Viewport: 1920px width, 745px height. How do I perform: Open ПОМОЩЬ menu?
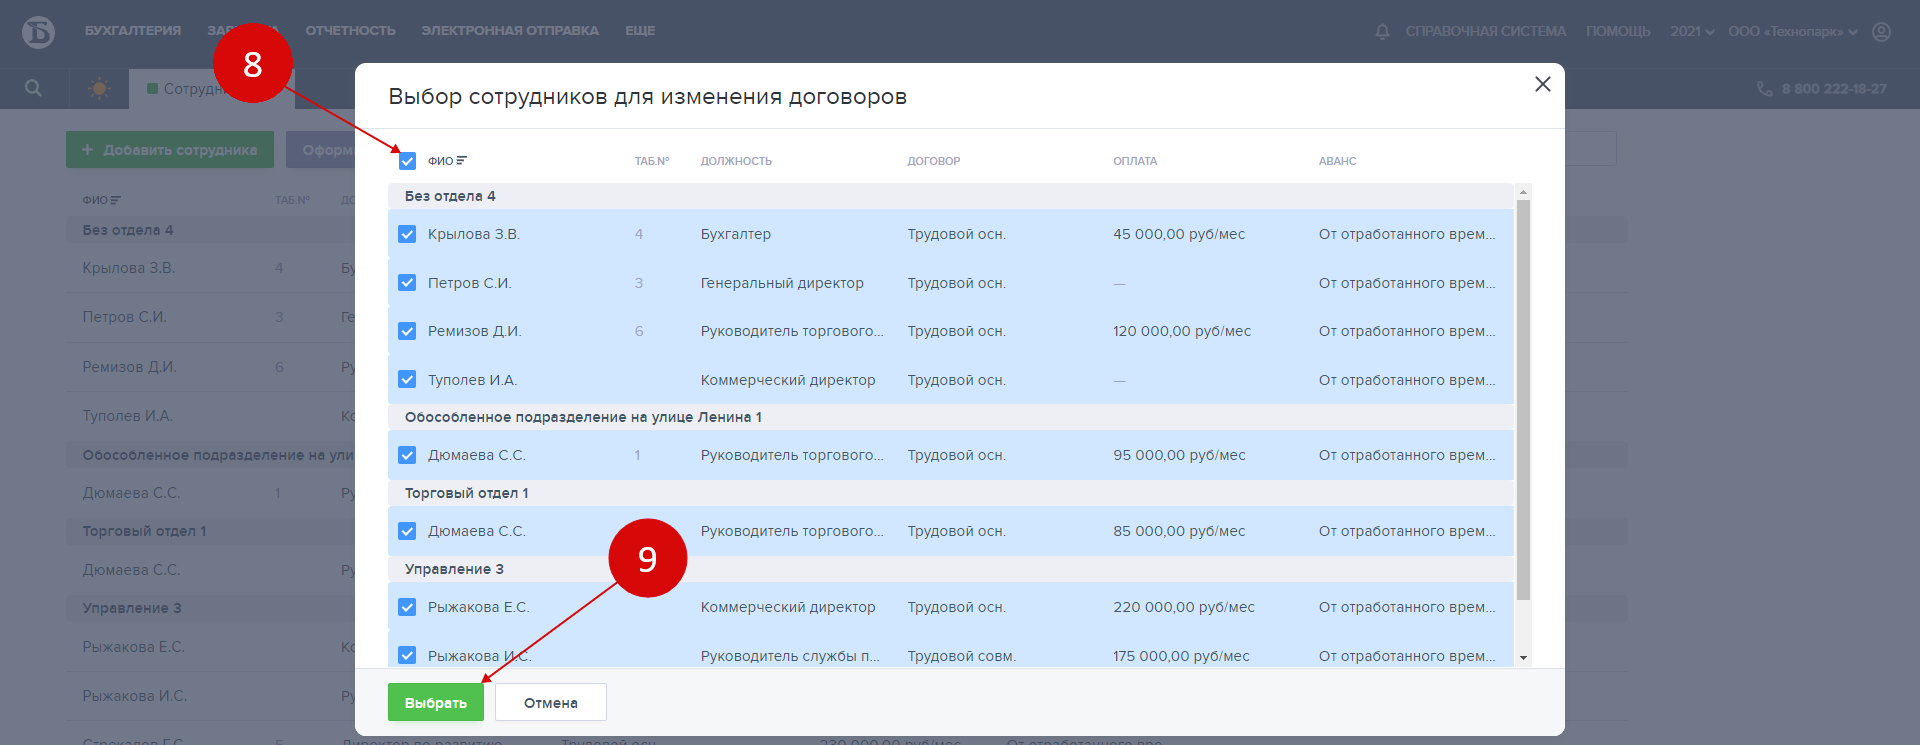pyautogui.click(x=1618, y=32)
